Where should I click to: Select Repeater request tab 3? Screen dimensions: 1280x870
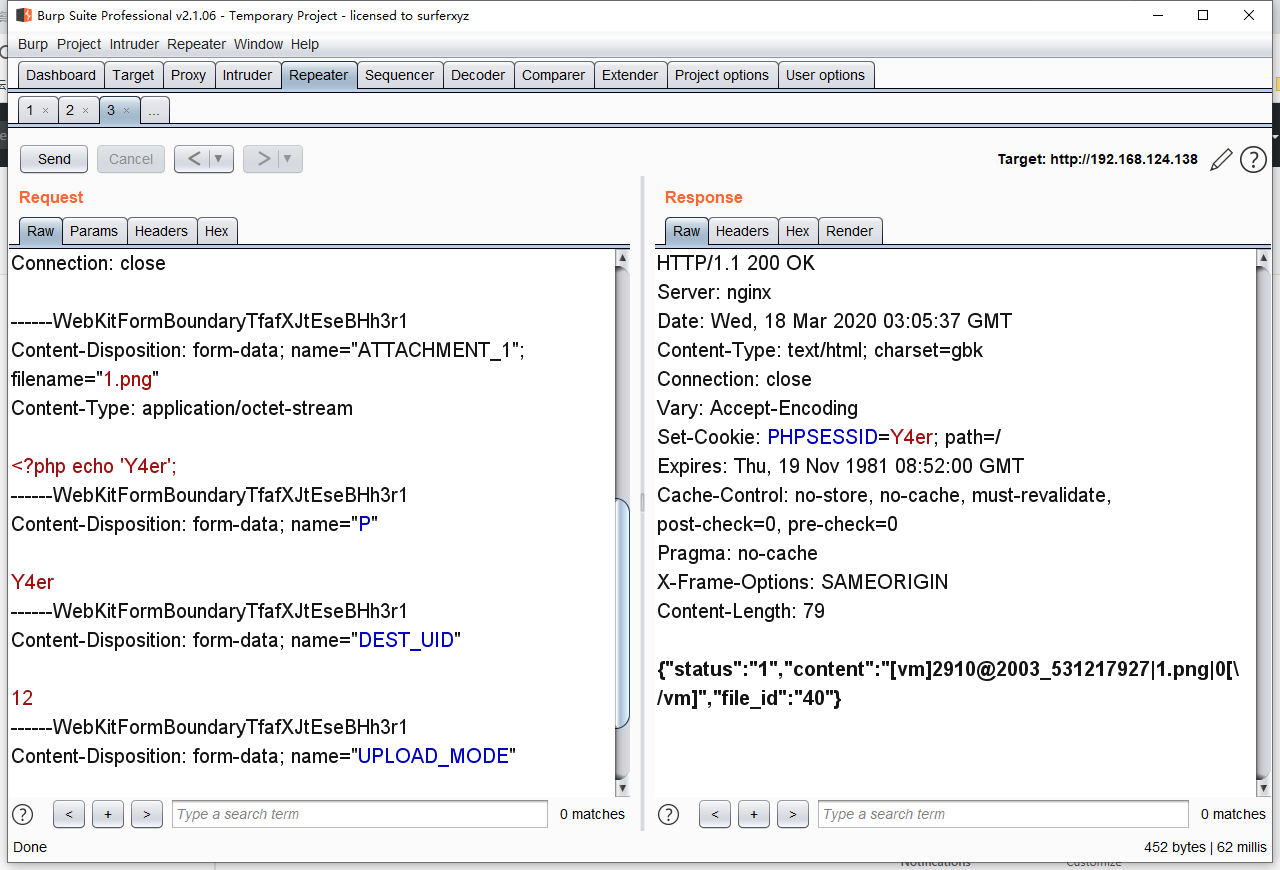pyautogui.click(x=110, y=111)
